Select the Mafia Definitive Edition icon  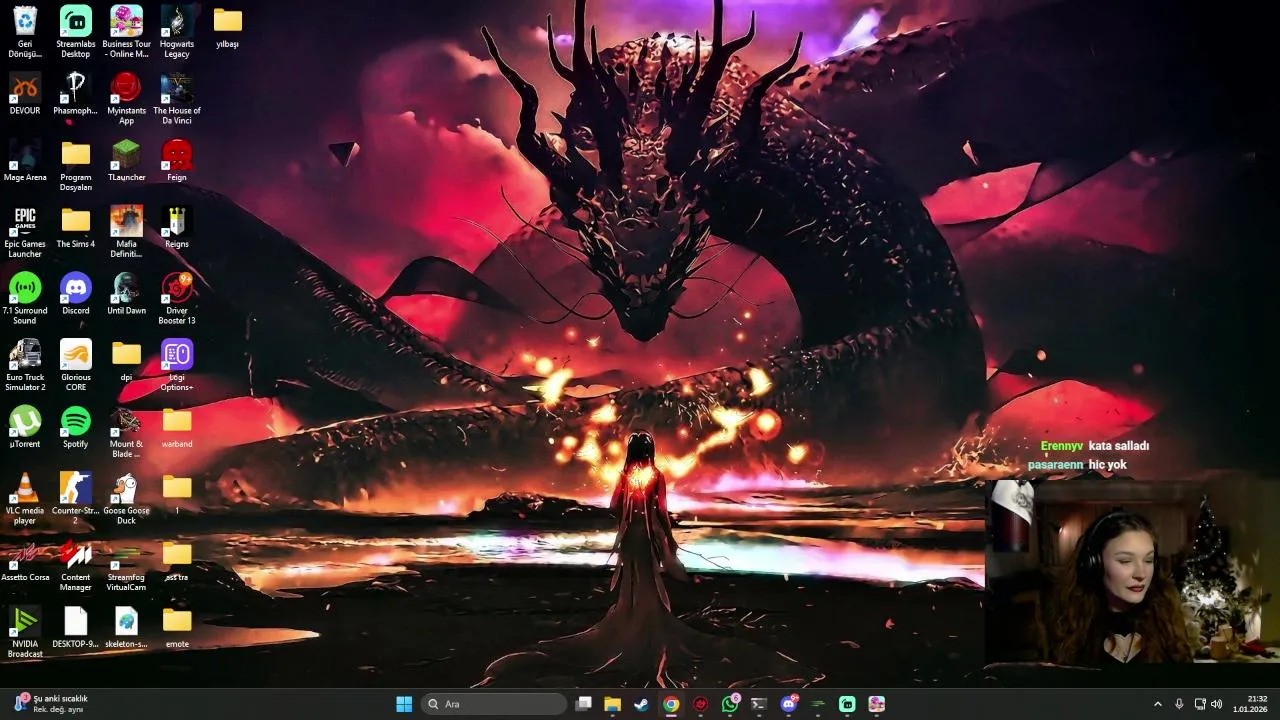126,232
